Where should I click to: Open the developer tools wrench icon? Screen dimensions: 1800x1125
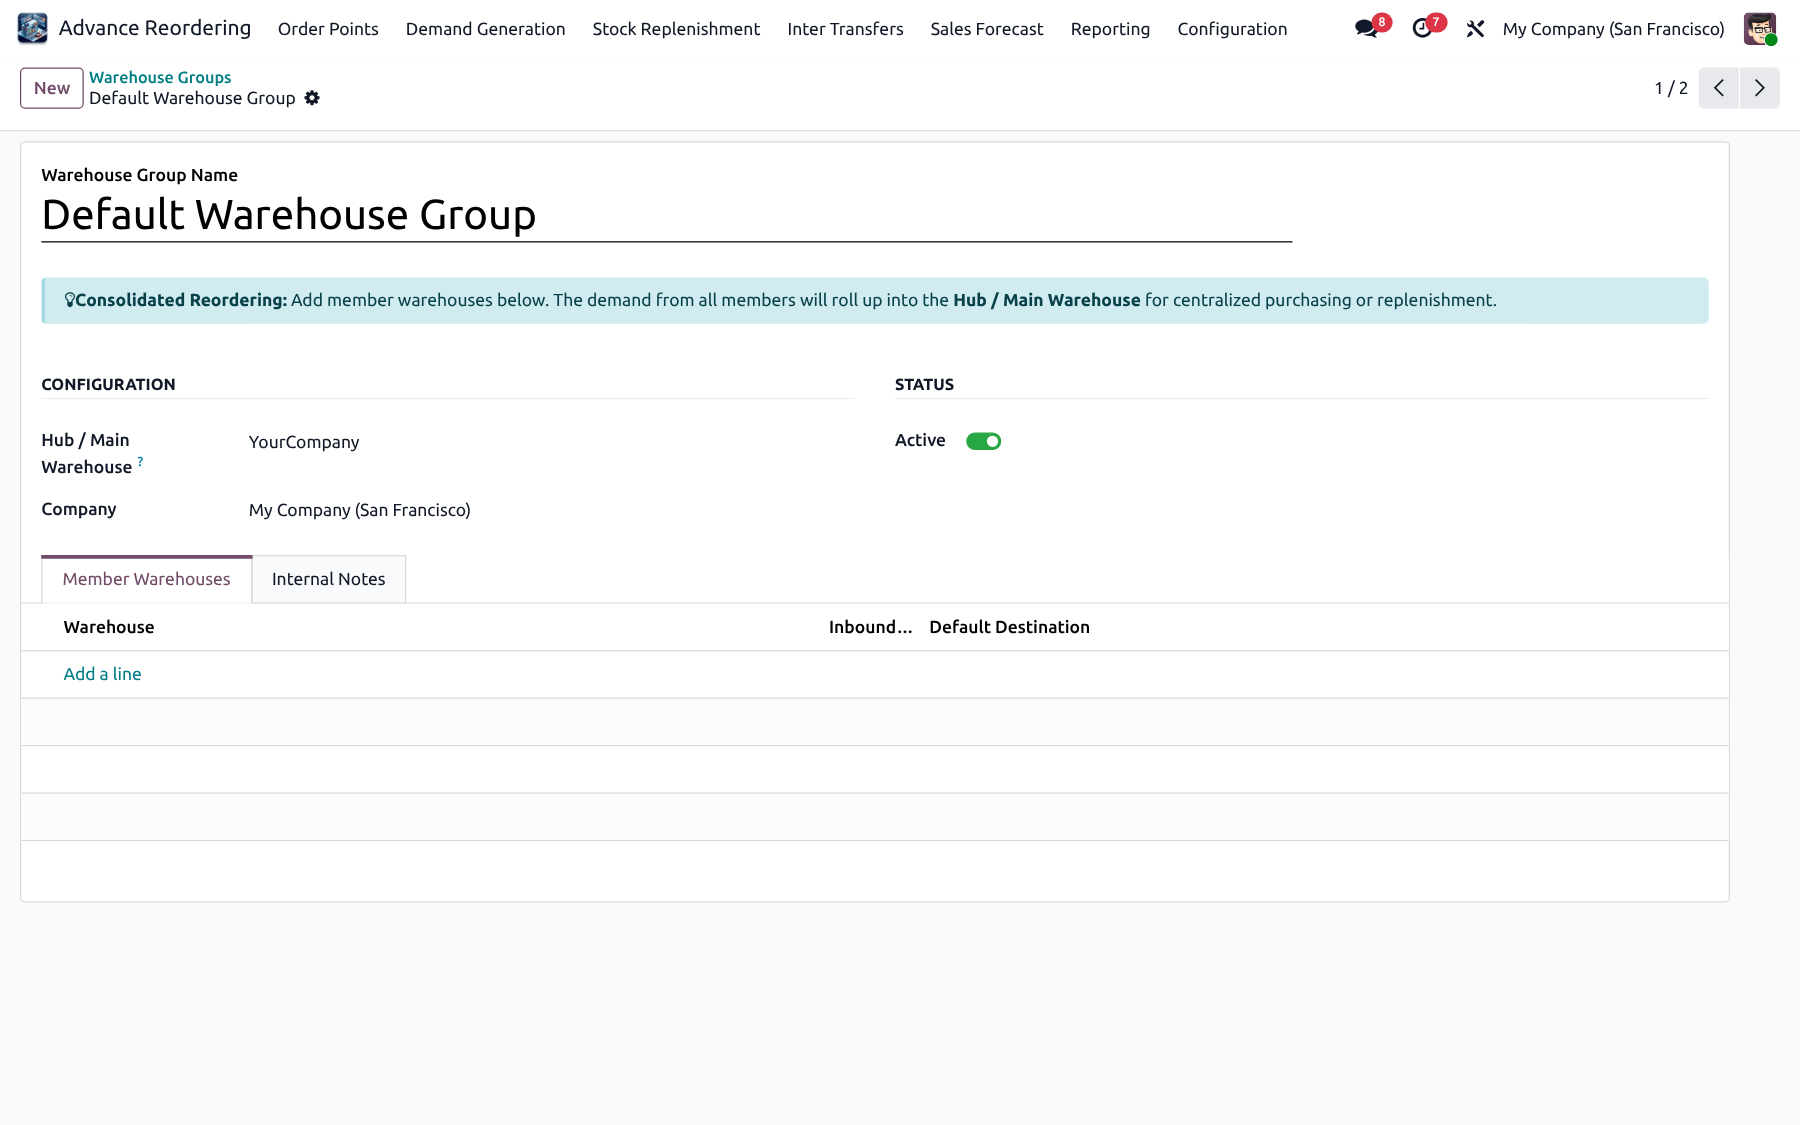pyautogui.click(x=1475, y=29)
